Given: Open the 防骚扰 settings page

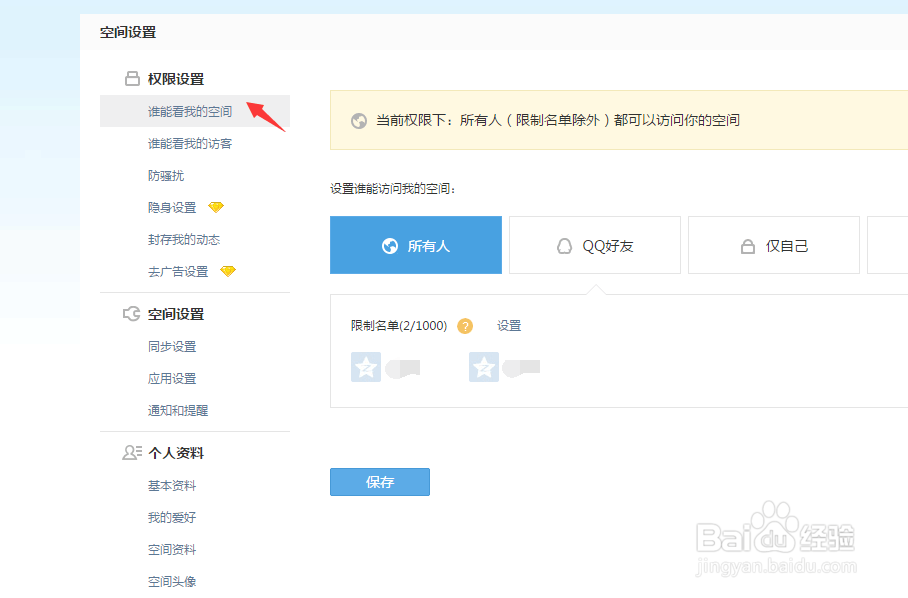Looking at the screenshot, I should (x=166, y=175).
